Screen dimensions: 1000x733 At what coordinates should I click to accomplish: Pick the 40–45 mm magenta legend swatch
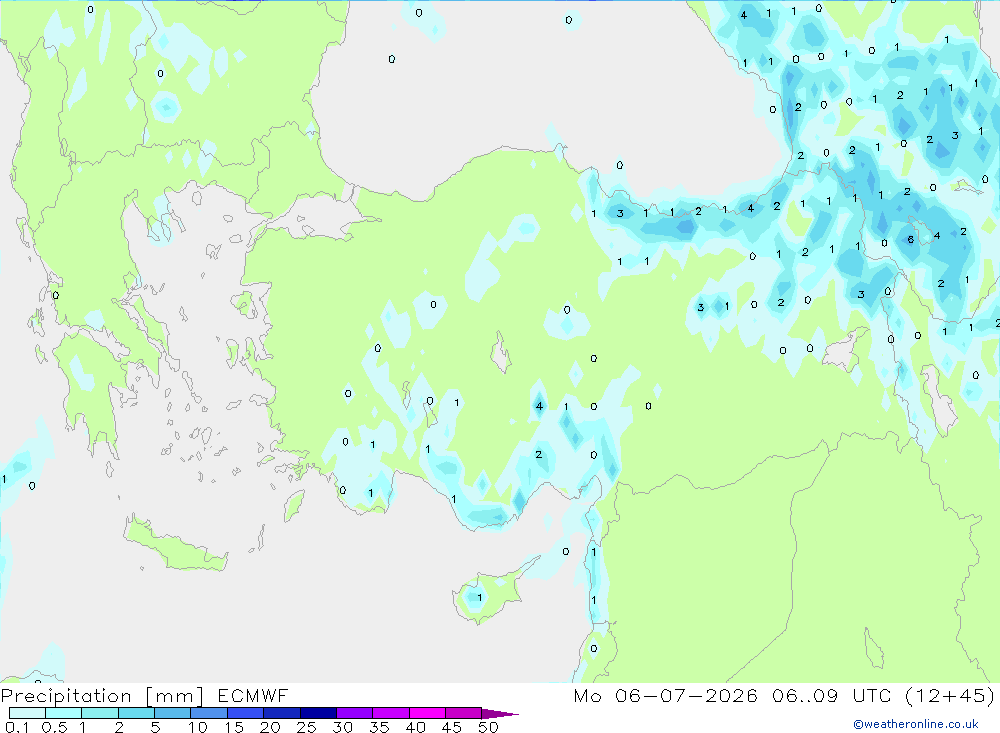click(427, 713)
